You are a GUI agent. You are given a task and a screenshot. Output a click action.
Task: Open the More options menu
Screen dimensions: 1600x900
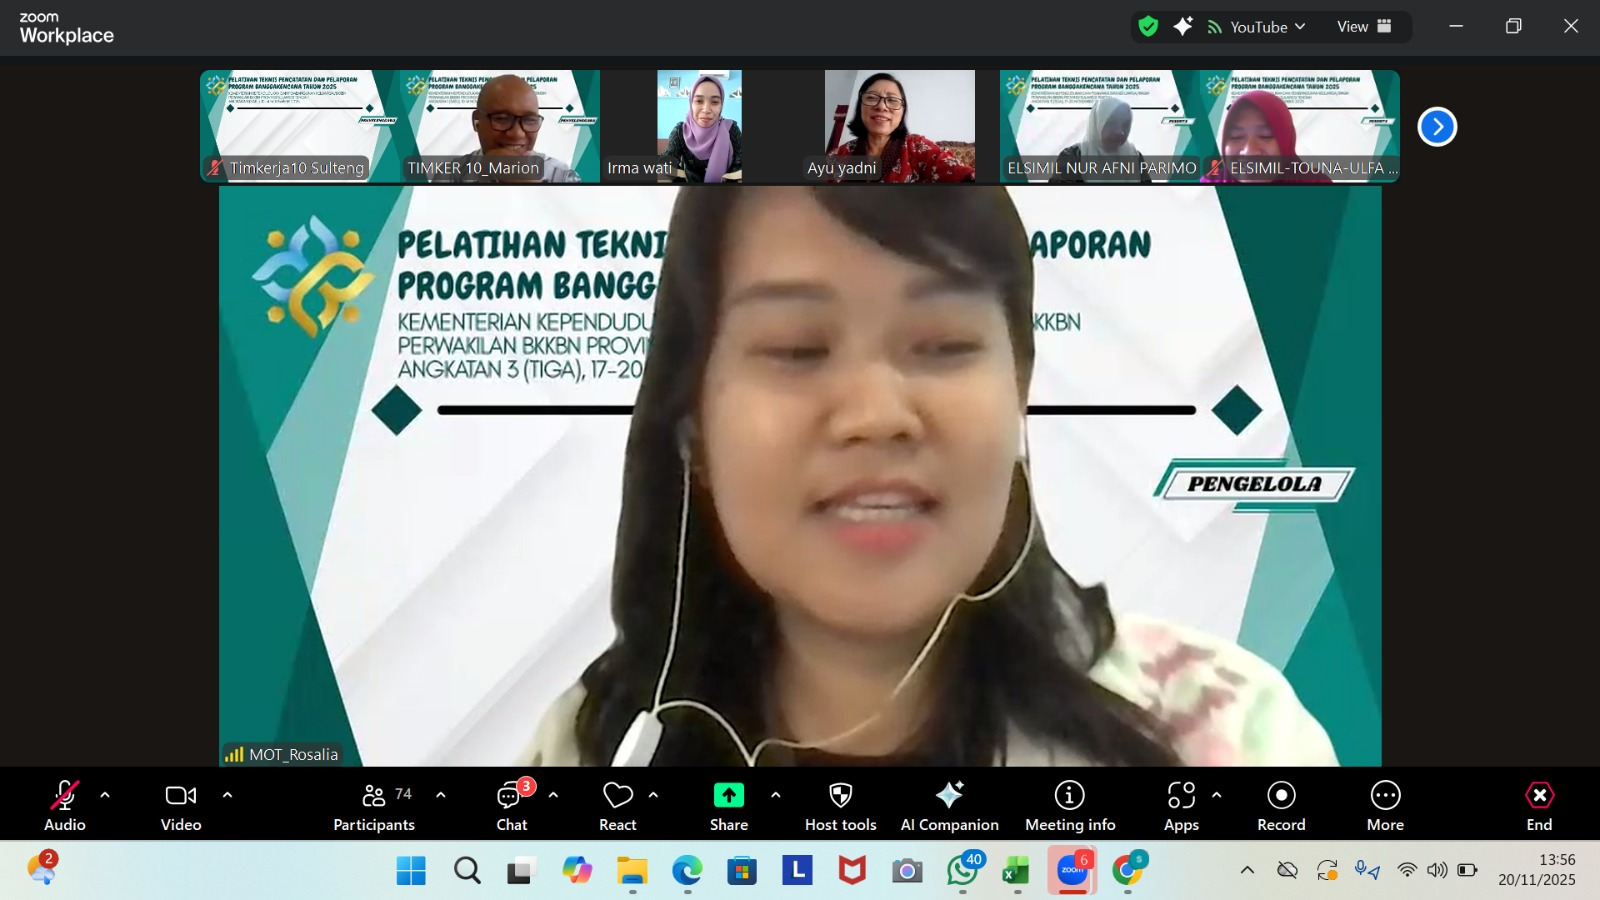point(1385,806)
